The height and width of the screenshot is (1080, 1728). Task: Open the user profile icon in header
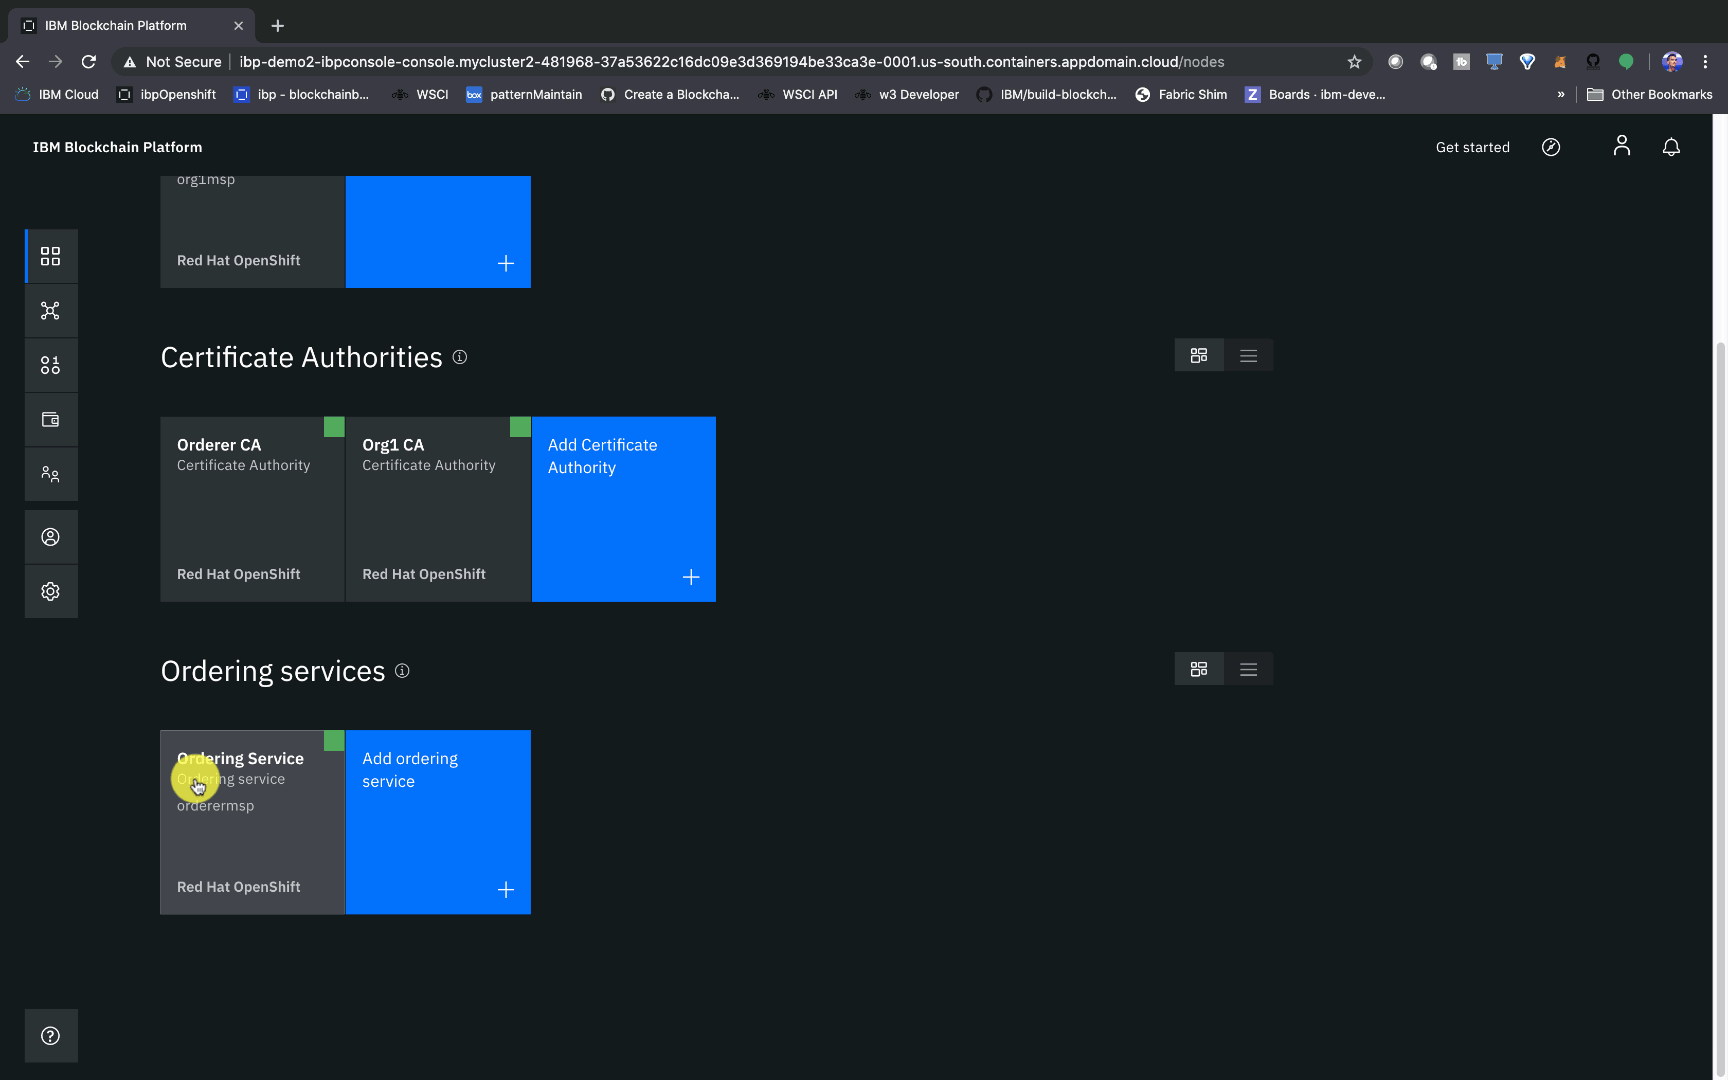[x=1622, y=146]
